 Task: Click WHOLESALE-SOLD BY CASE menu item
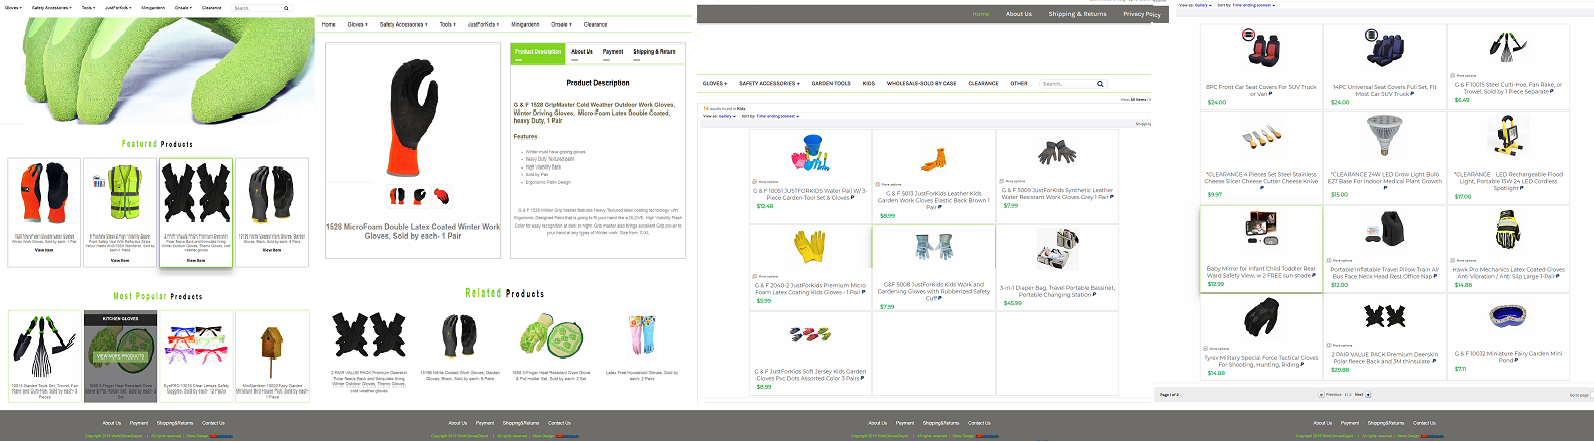(x=922, y=84)
